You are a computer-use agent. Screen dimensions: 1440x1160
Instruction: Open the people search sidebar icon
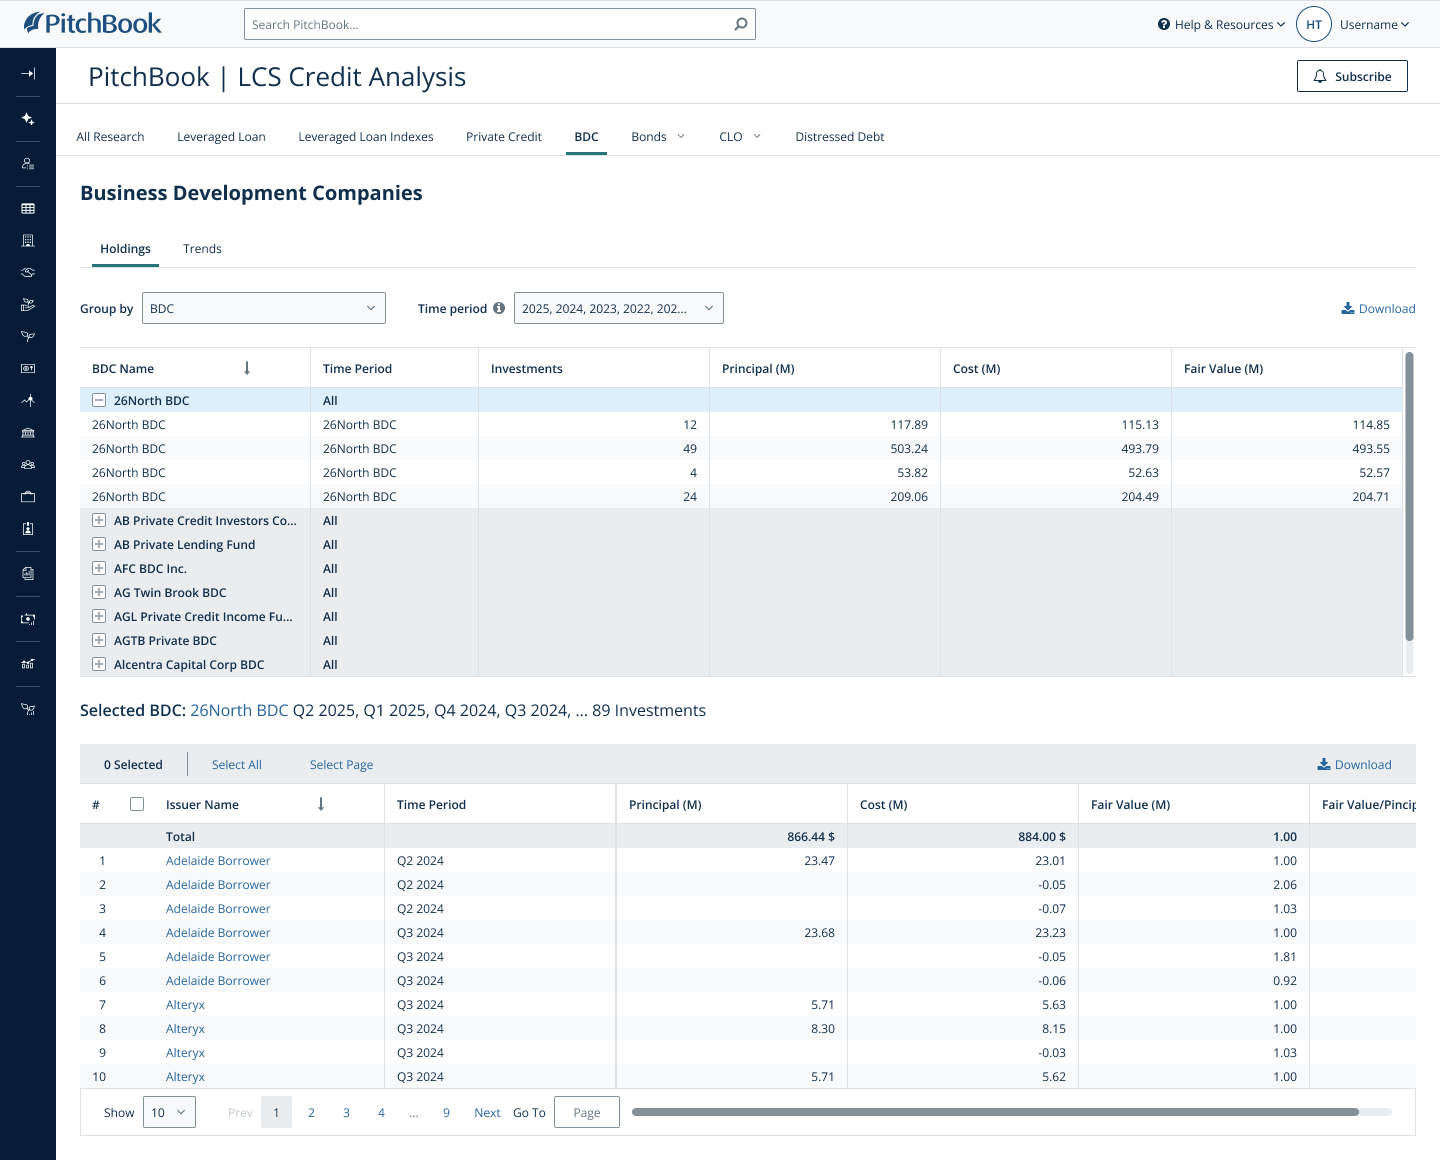tap(28, 163)
